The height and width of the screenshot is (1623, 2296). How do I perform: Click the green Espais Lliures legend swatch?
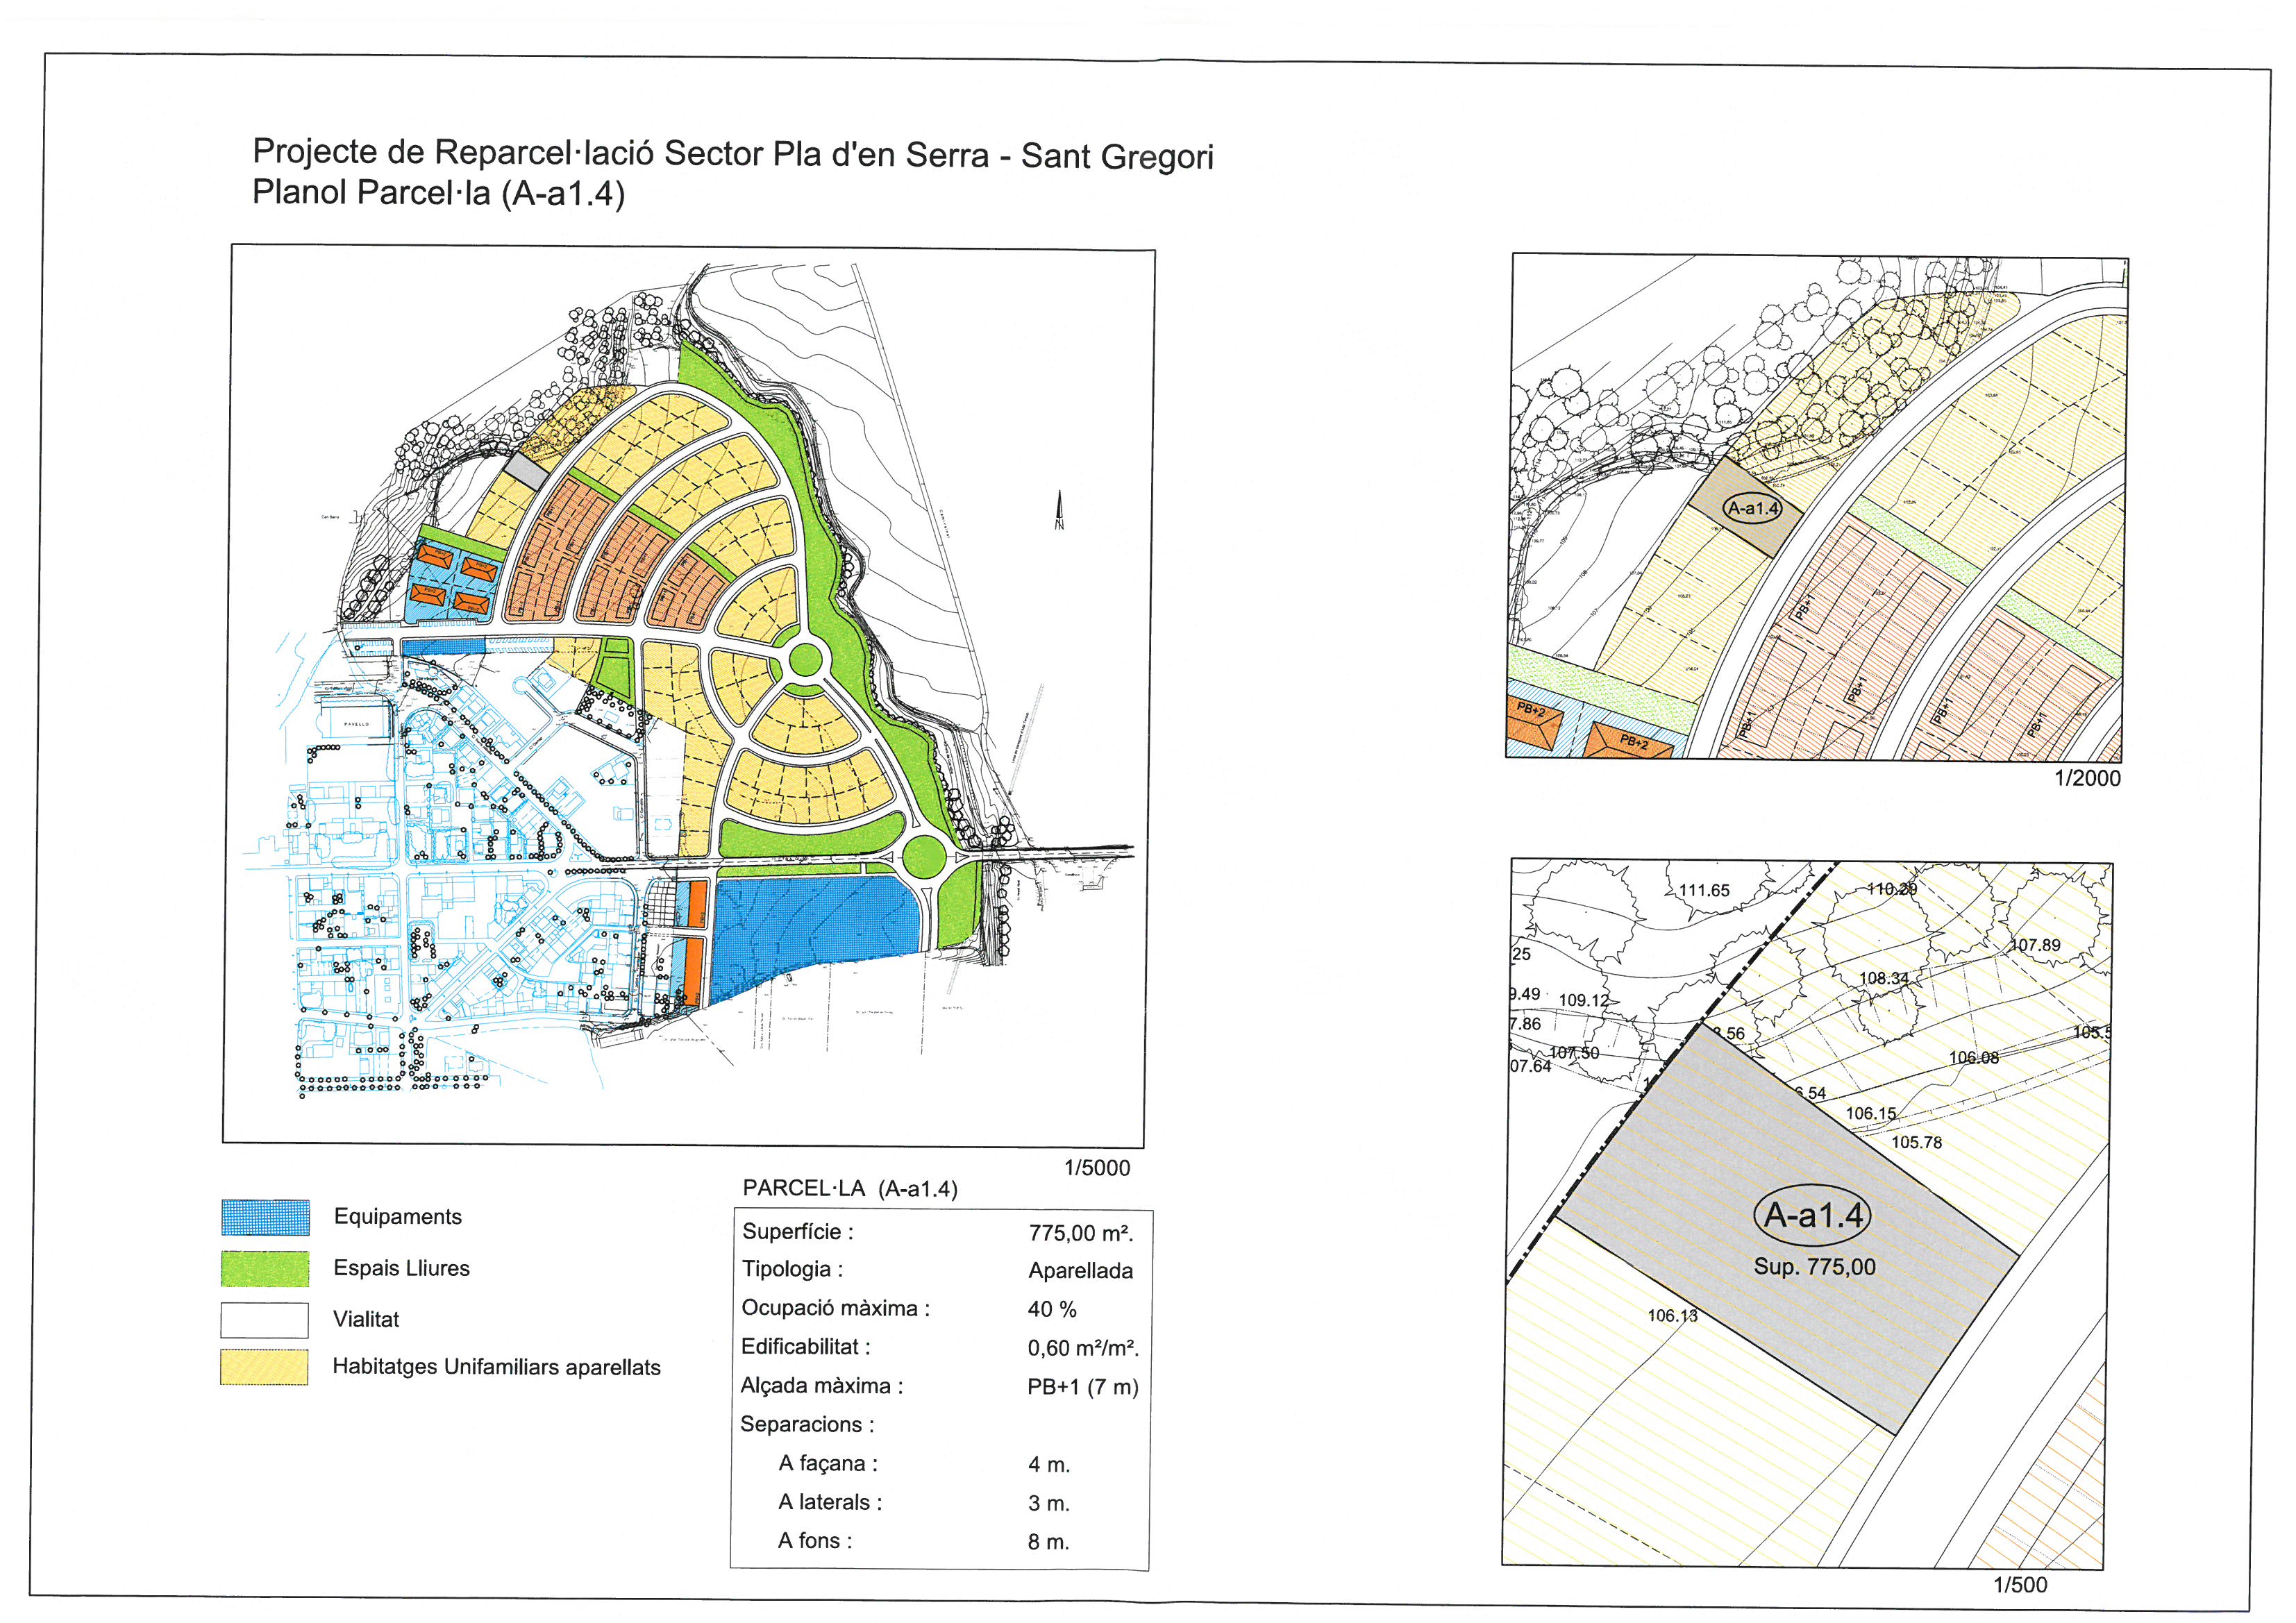(265, 1268)
